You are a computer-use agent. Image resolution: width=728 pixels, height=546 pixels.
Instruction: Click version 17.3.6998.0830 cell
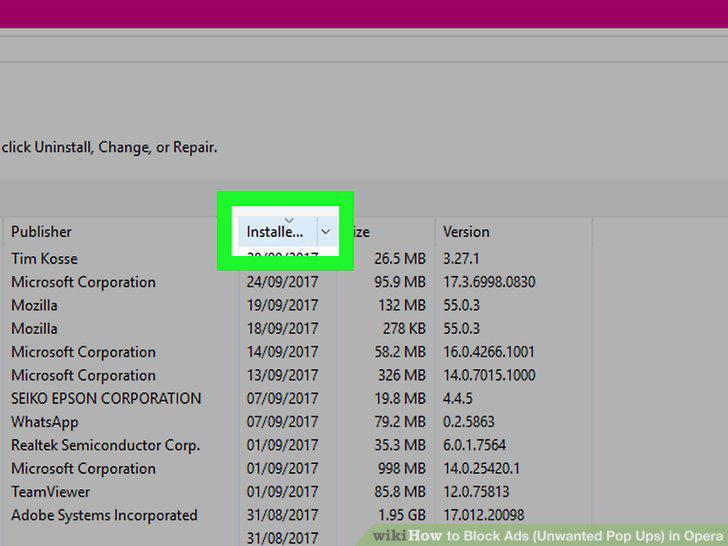pyautogui.click(x=489, y=282)
